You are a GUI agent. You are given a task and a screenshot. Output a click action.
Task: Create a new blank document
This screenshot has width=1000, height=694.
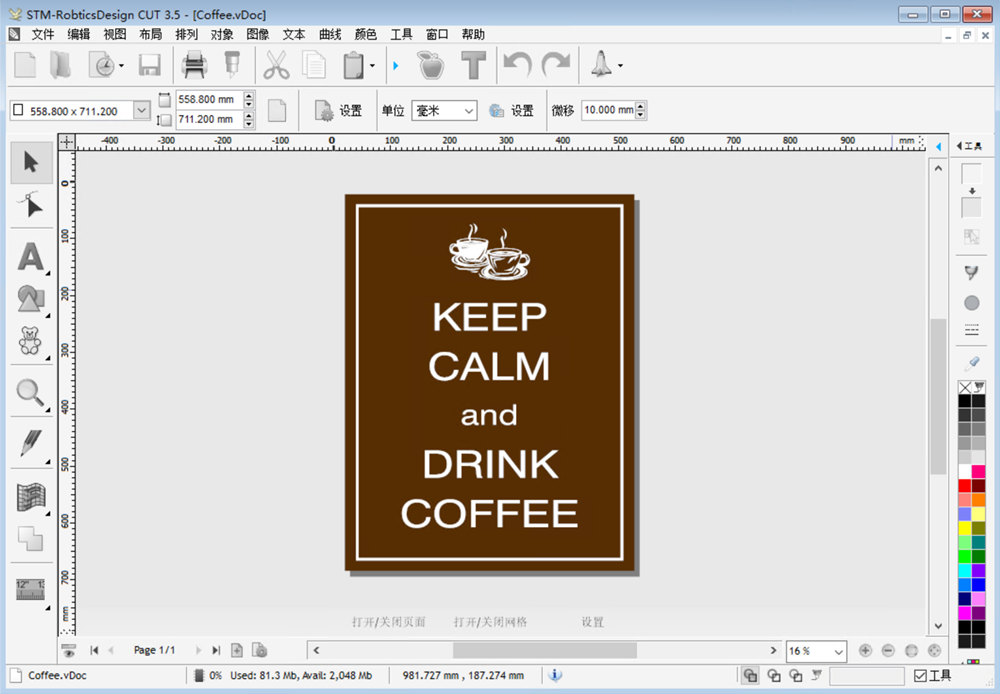point(26,64)
